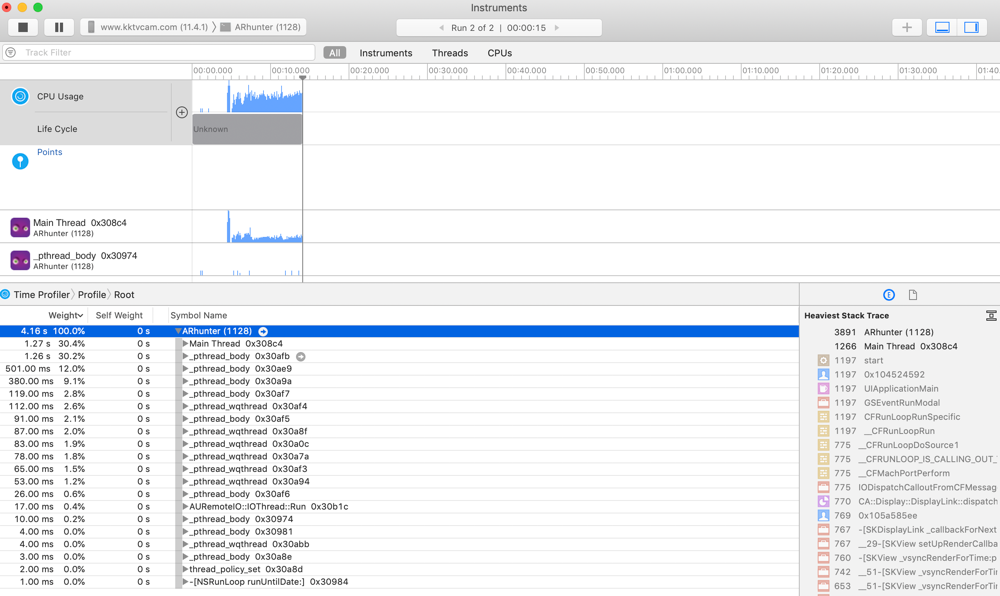This screenshot has width=1000, height=596.
Task: Switch to the CPUs tab
Action: (499, 53)
